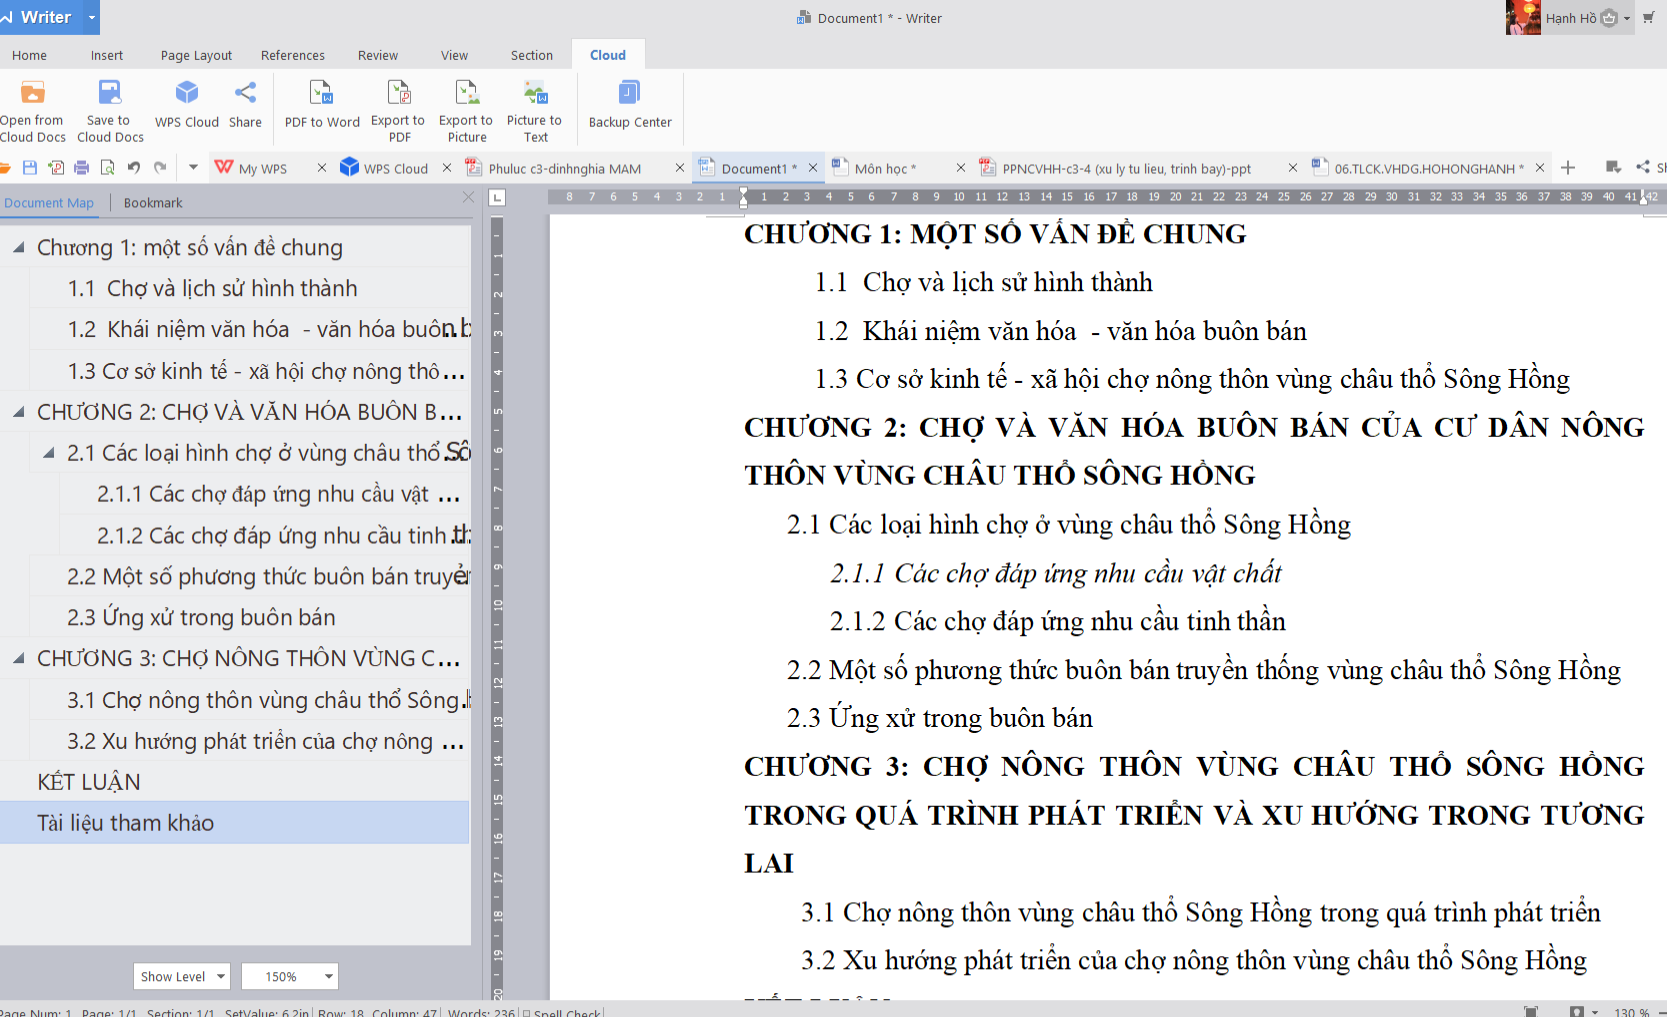This screenshot has height=1017, width=1667.
Task: Close the My WPS tab
Action: (x=322, y=168)
